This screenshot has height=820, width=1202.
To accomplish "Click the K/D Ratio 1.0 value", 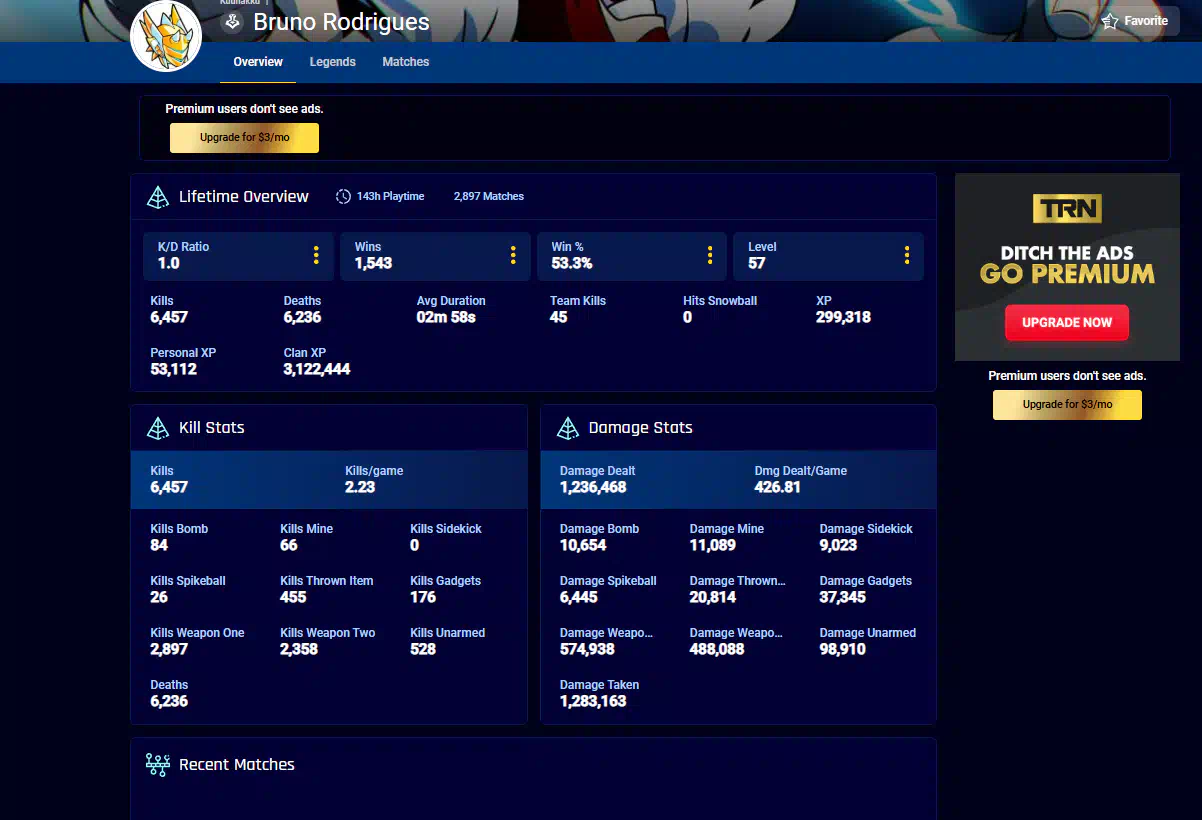I will tap(169, 264).
